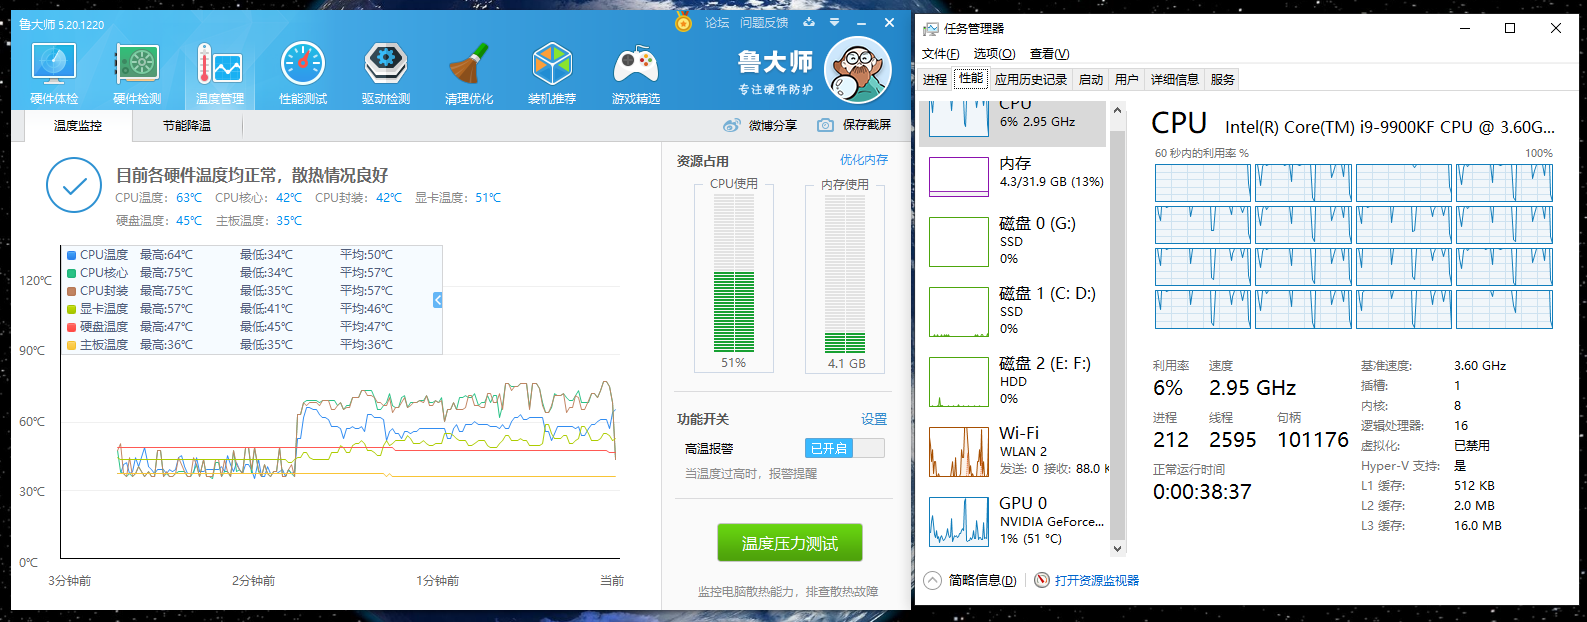Open 论坛 forum link
Image resolution: width=1587 pixels, height=622 pixels.
pos(717,22)
